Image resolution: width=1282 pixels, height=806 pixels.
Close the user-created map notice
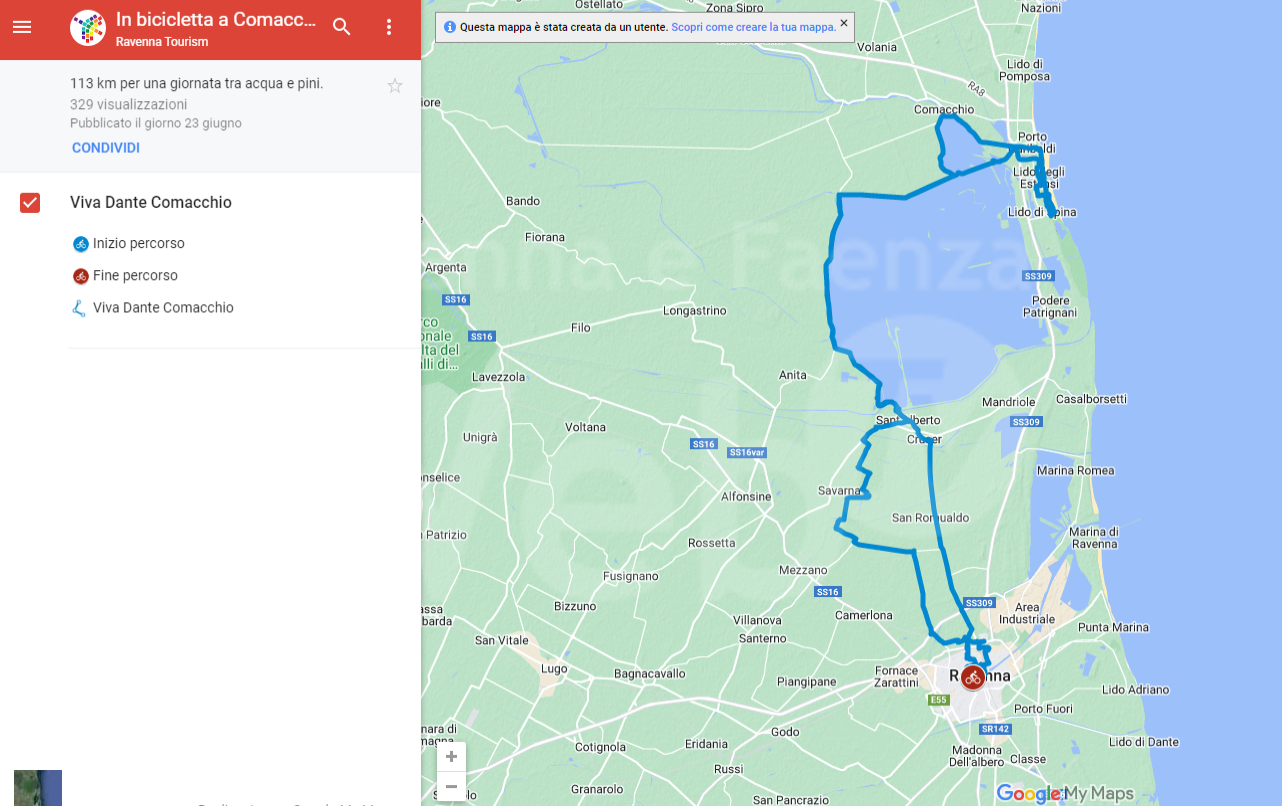click(844, 22)
